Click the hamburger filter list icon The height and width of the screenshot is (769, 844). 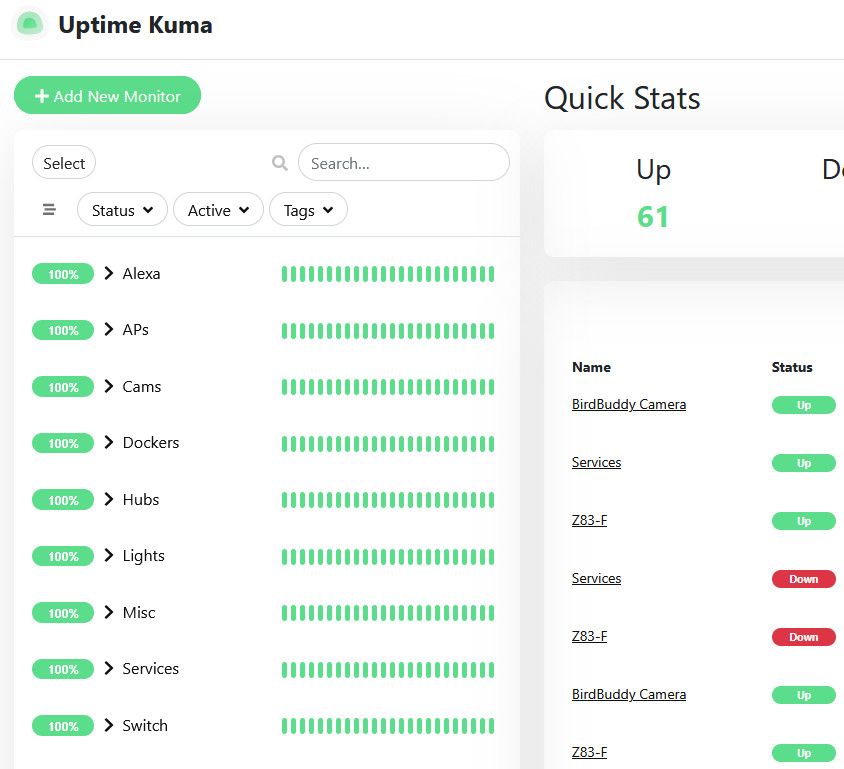pos(49,210)
